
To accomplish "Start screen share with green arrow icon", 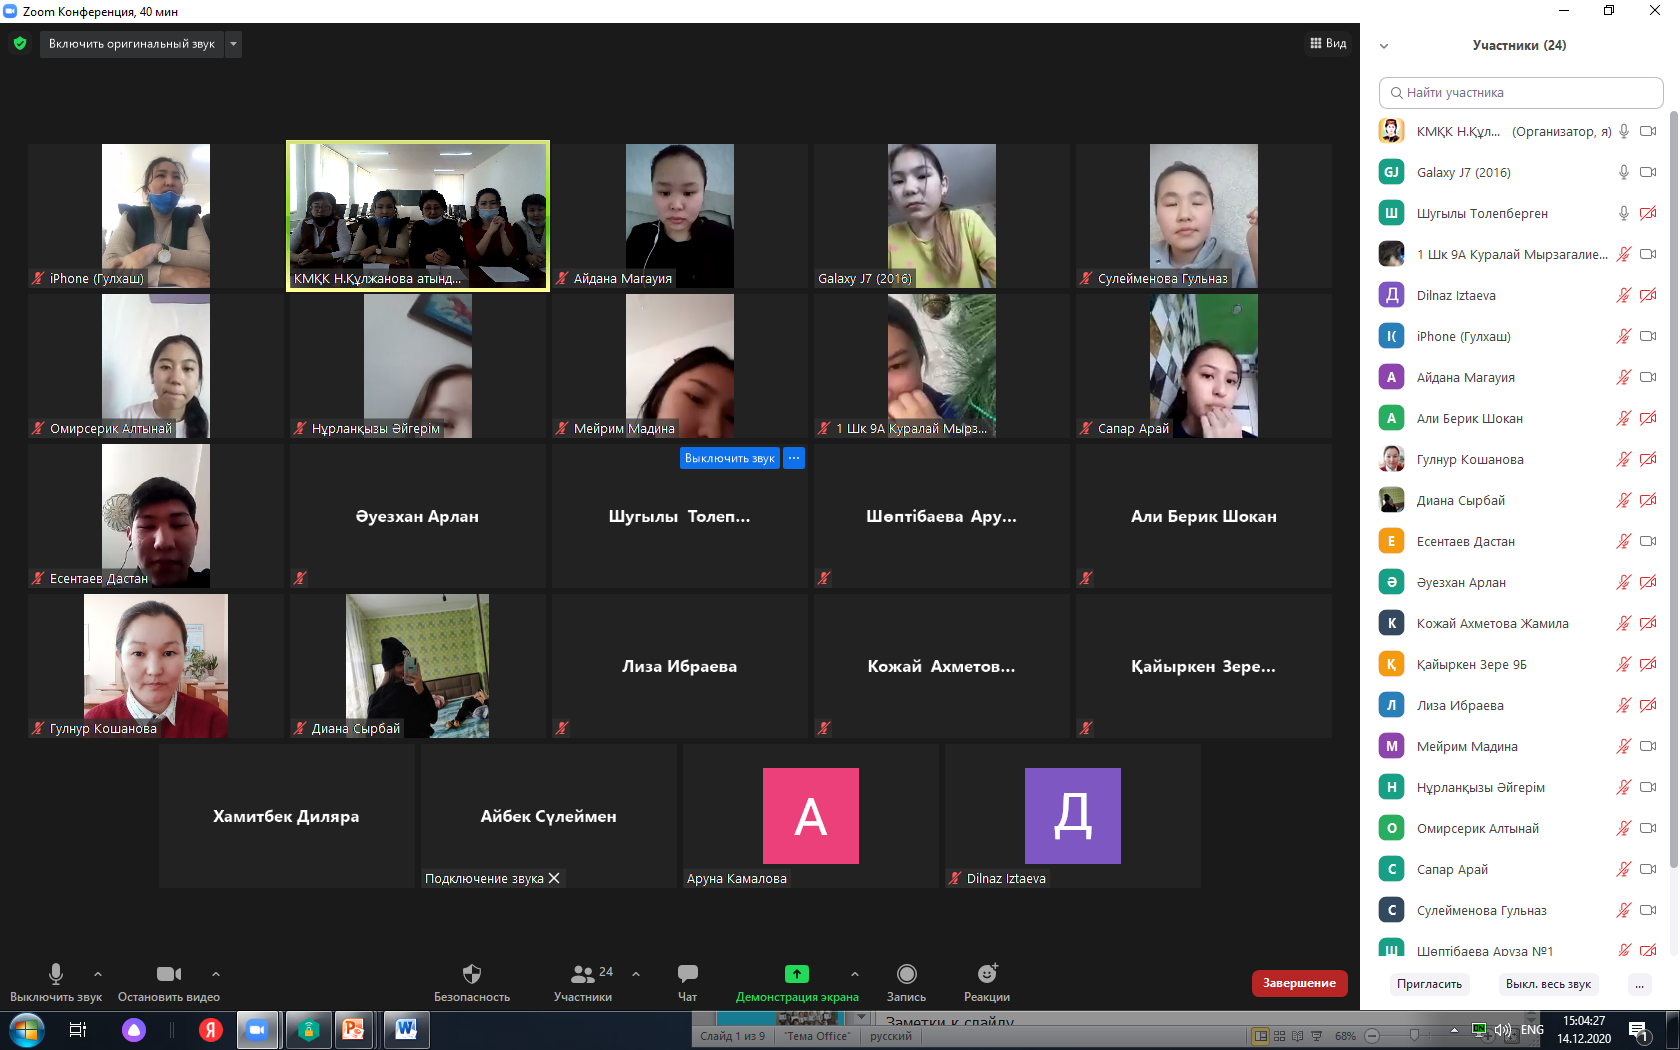I will pyautogui.click(x=796, y=974).
